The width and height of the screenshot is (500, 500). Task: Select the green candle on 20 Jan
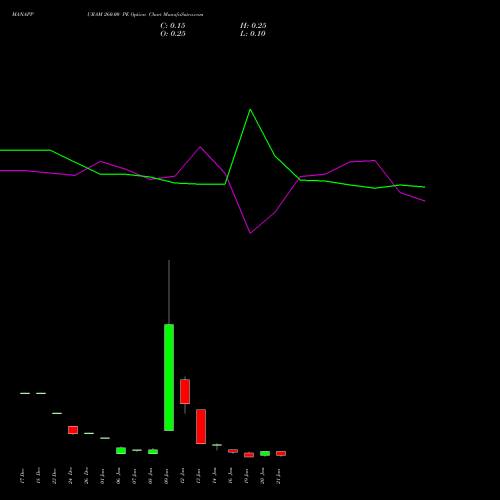click(x=265, y=453)
